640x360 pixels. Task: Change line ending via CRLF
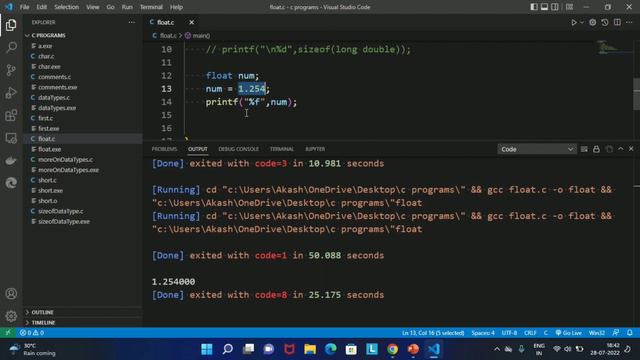coord(530,333)
